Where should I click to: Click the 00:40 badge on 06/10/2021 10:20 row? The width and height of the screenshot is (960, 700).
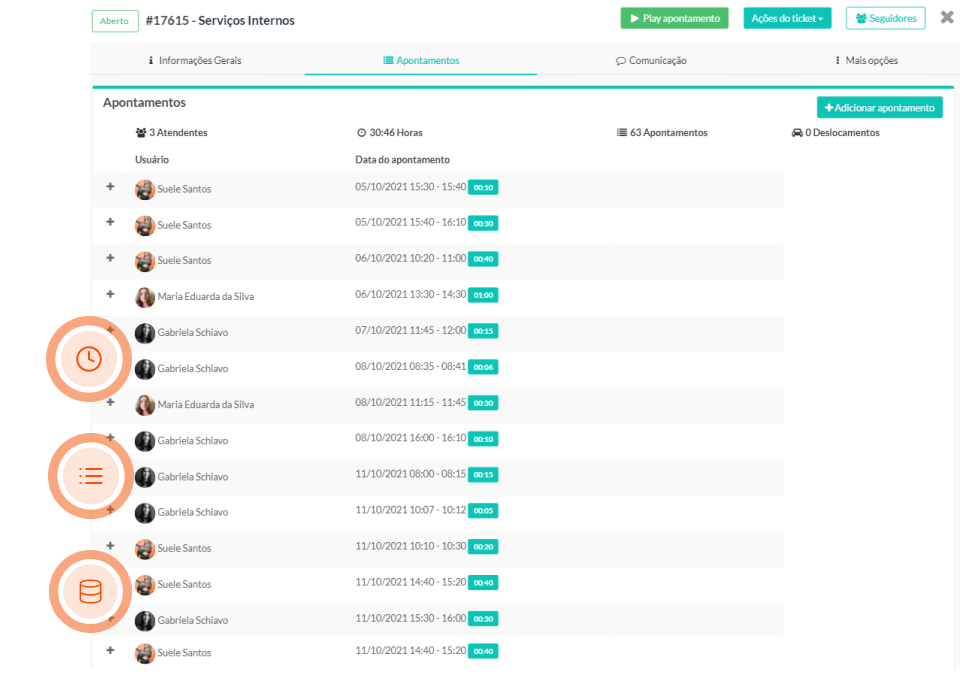[483, 259]
